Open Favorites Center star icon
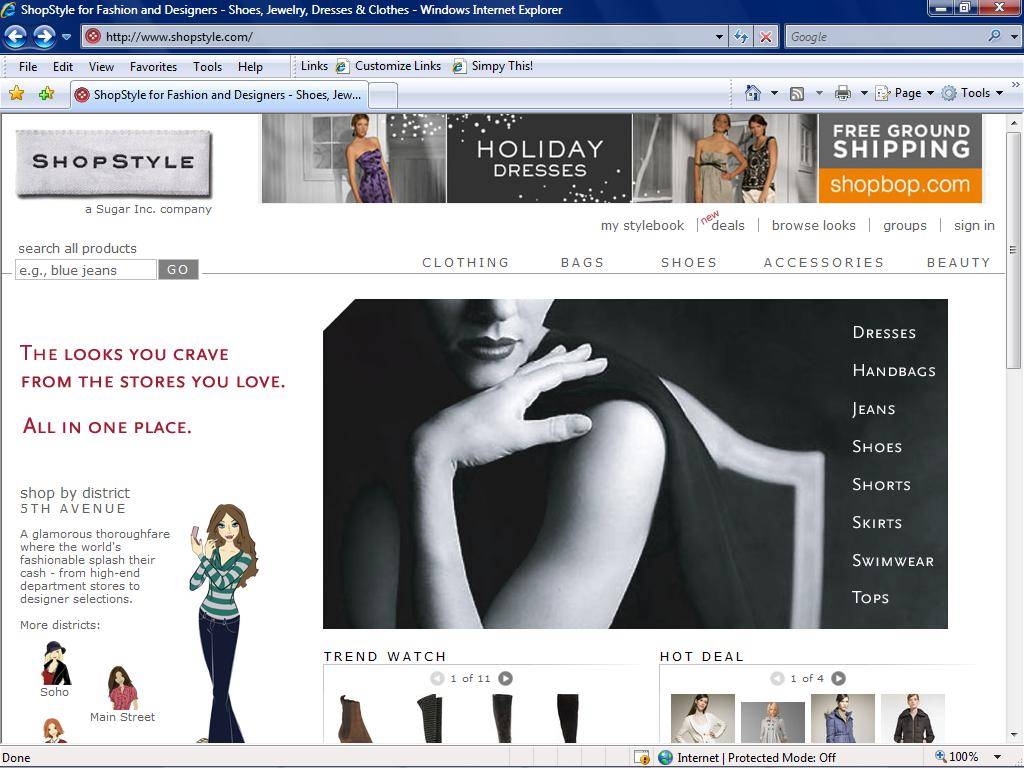This screenshot has height=768, width=1024. pos(17,94)
